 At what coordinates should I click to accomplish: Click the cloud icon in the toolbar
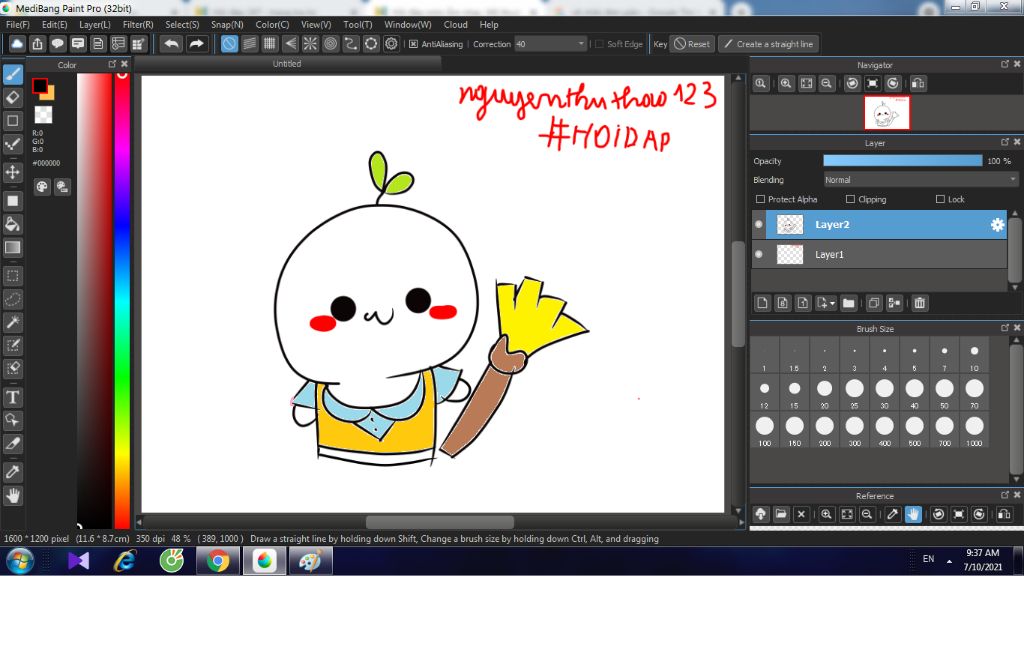[x=17, y=44]
